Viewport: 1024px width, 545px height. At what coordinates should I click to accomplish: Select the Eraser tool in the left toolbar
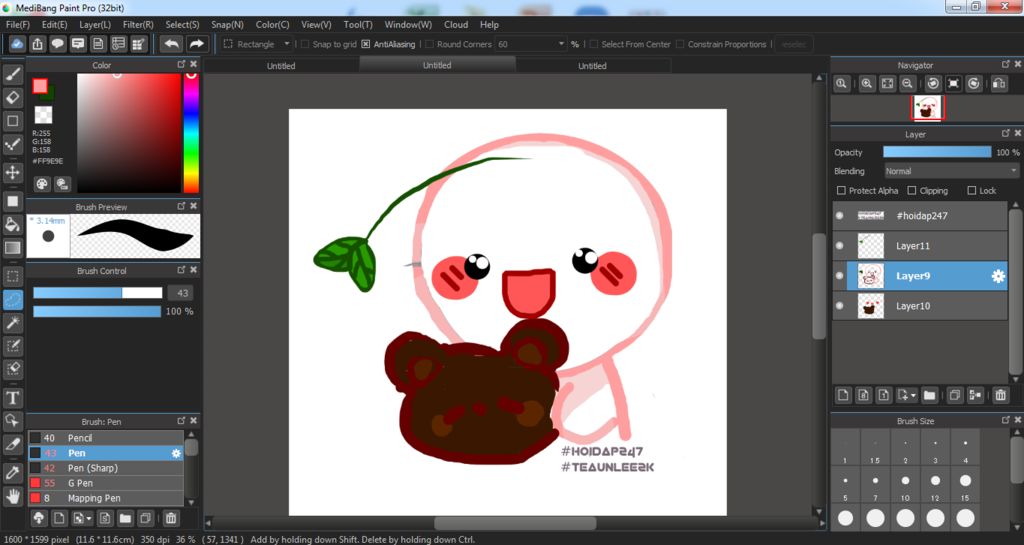(x=13, y=97)
